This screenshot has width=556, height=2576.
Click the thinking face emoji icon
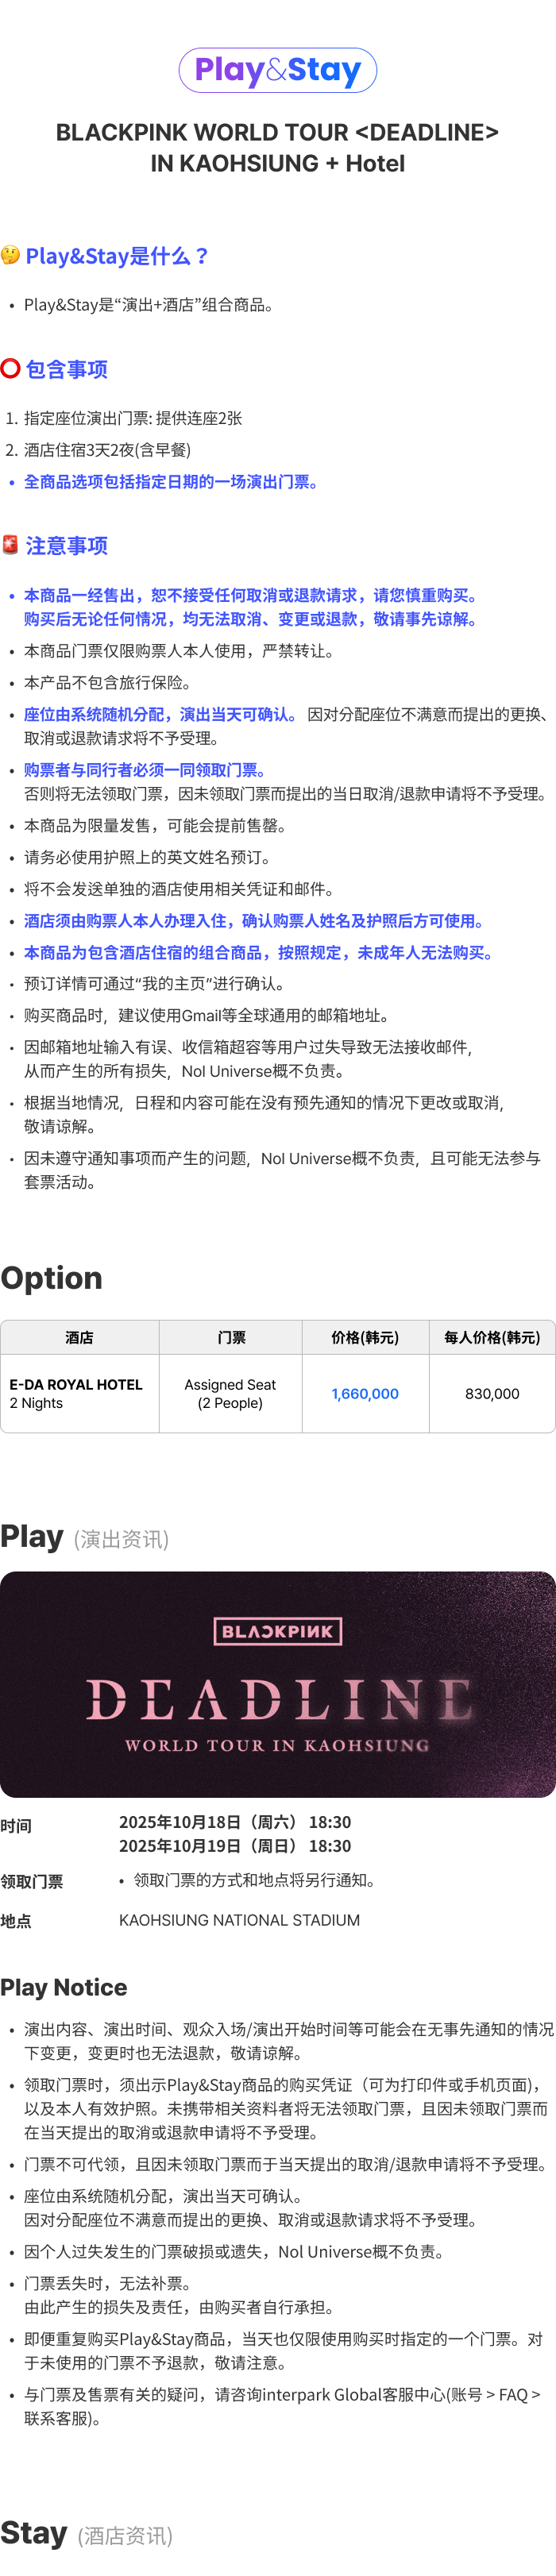pos(10,255)
